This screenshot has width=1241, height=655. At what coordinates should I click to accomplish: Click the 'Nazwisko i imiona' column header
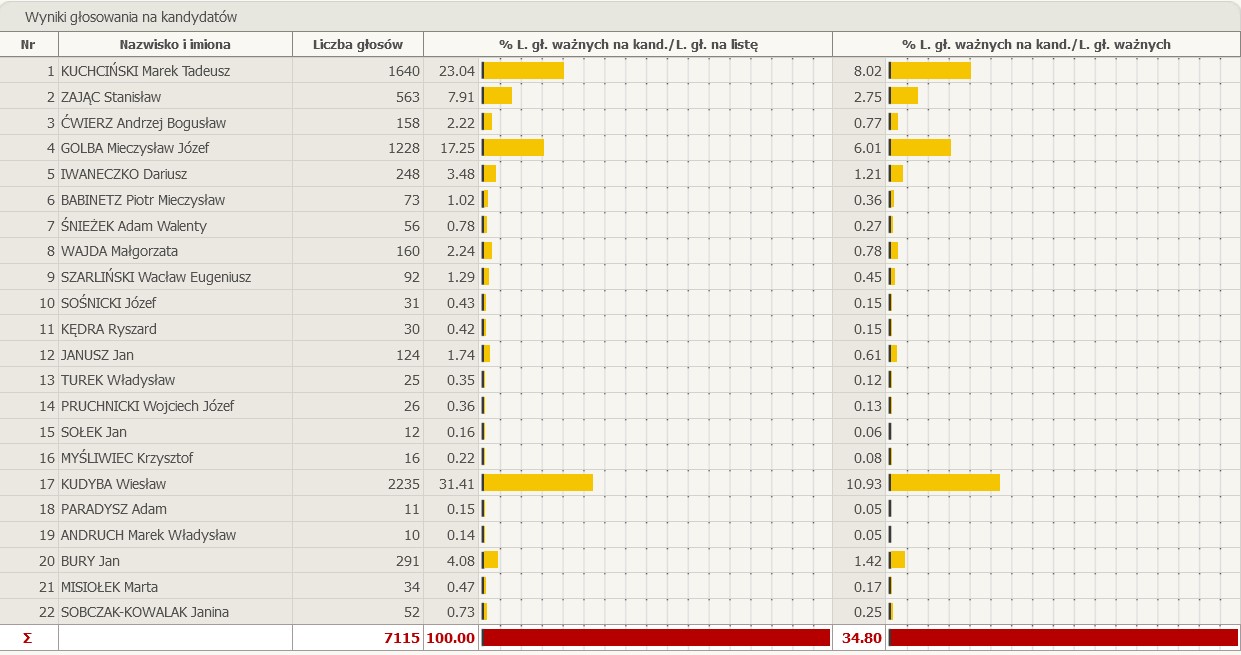[175, 45]
